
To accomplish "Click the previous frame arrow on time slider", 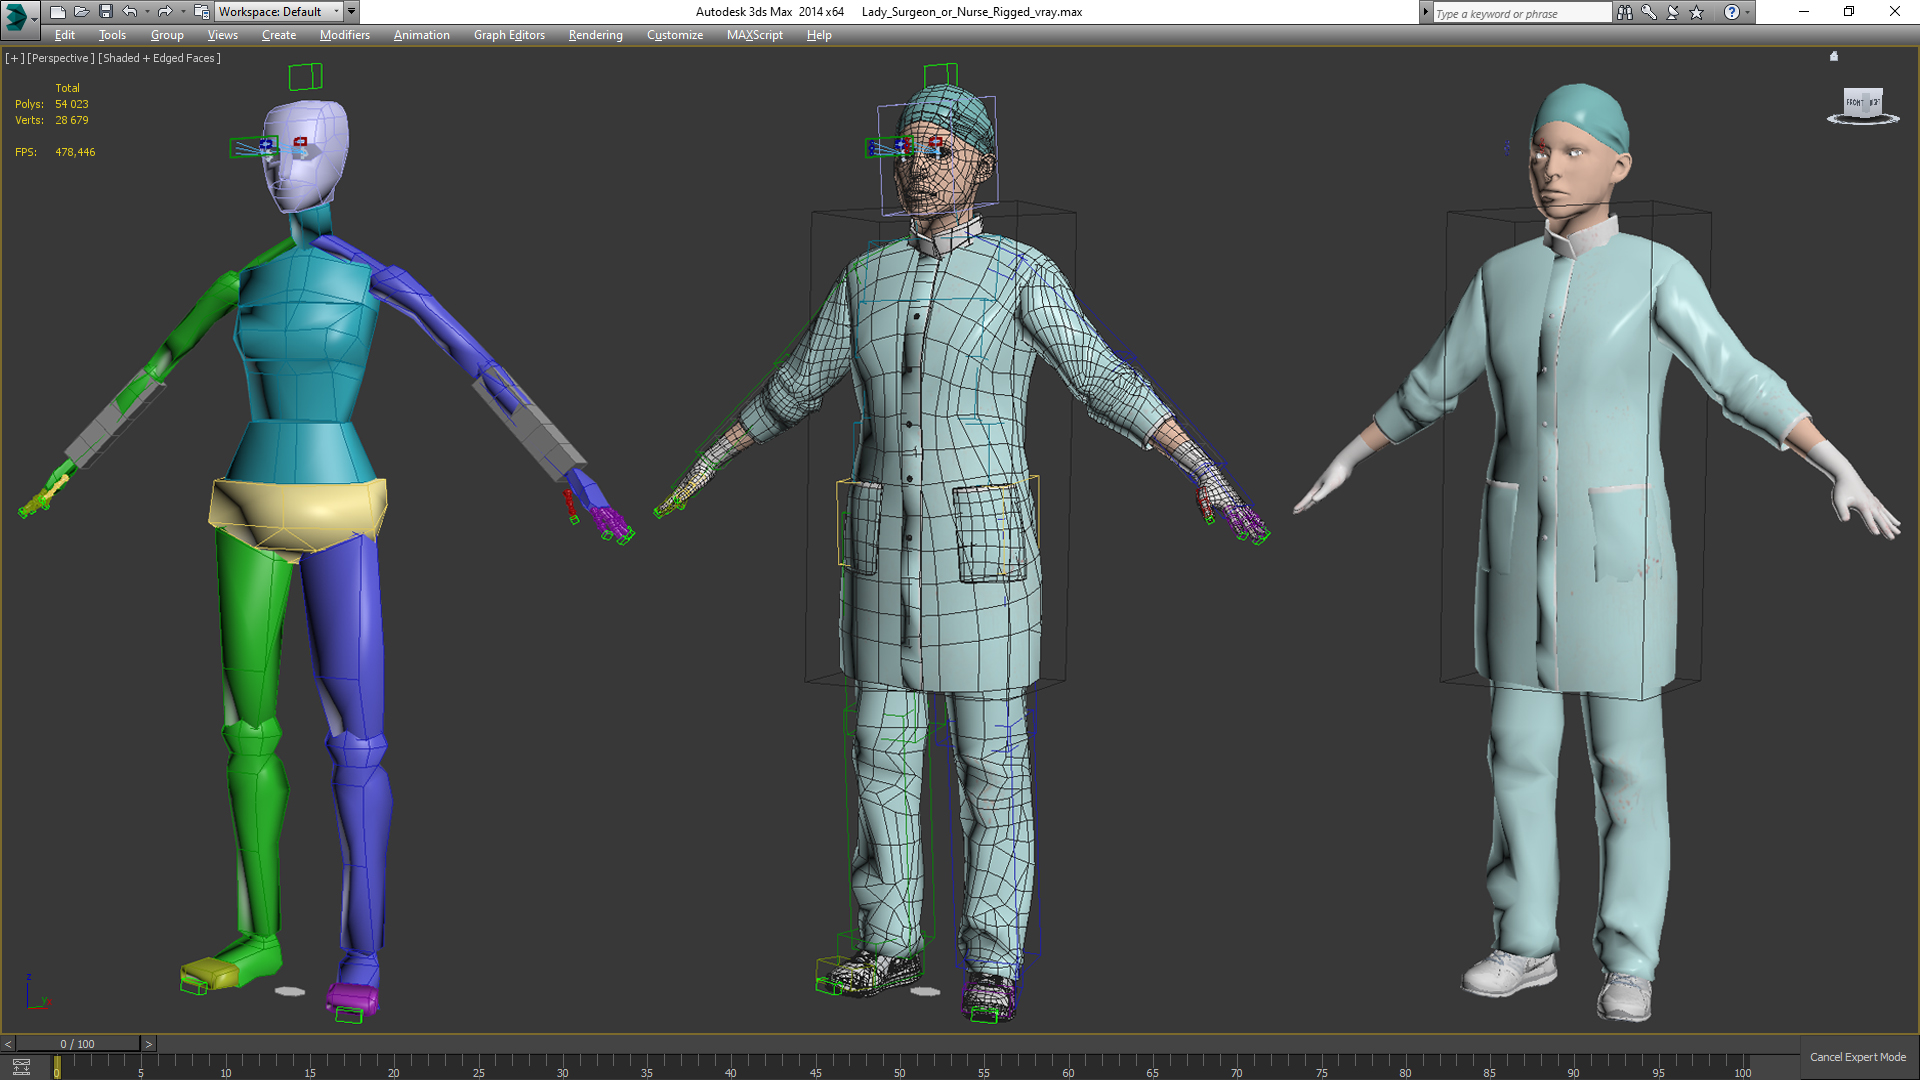I will click(8, 1044).
